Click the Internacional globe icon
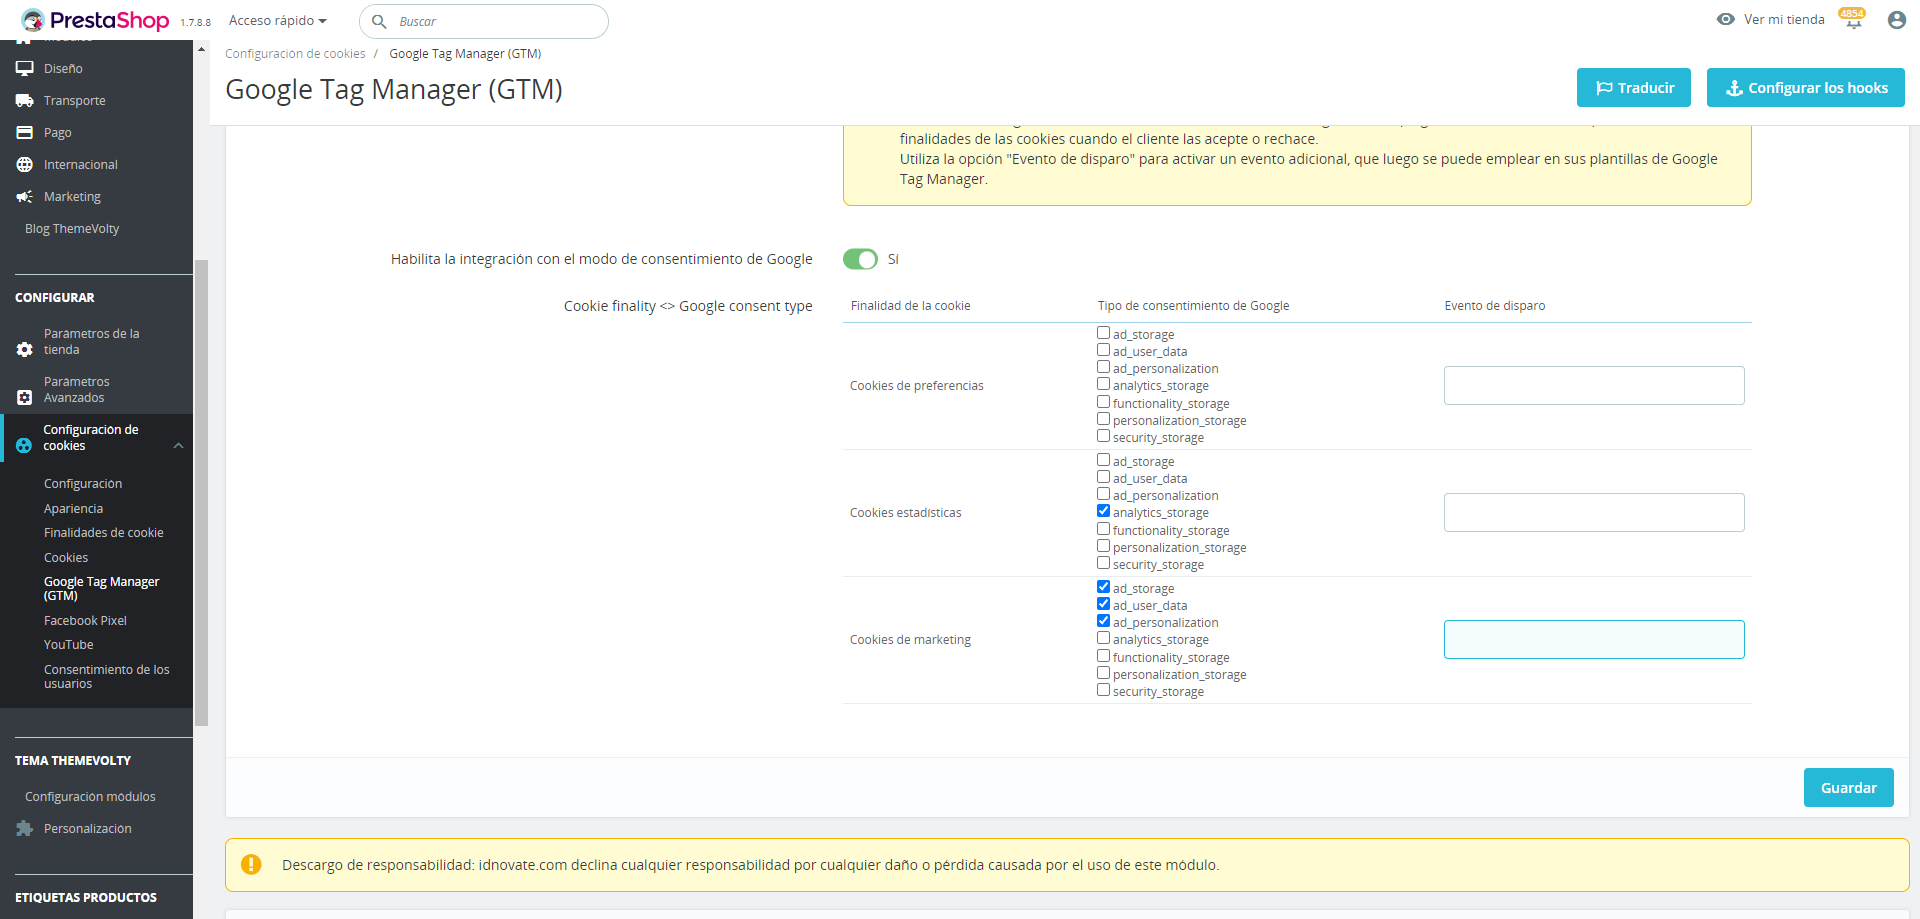Image resolution: width=1920 pixels, height=919 pixels. click(x=25, y=165)
